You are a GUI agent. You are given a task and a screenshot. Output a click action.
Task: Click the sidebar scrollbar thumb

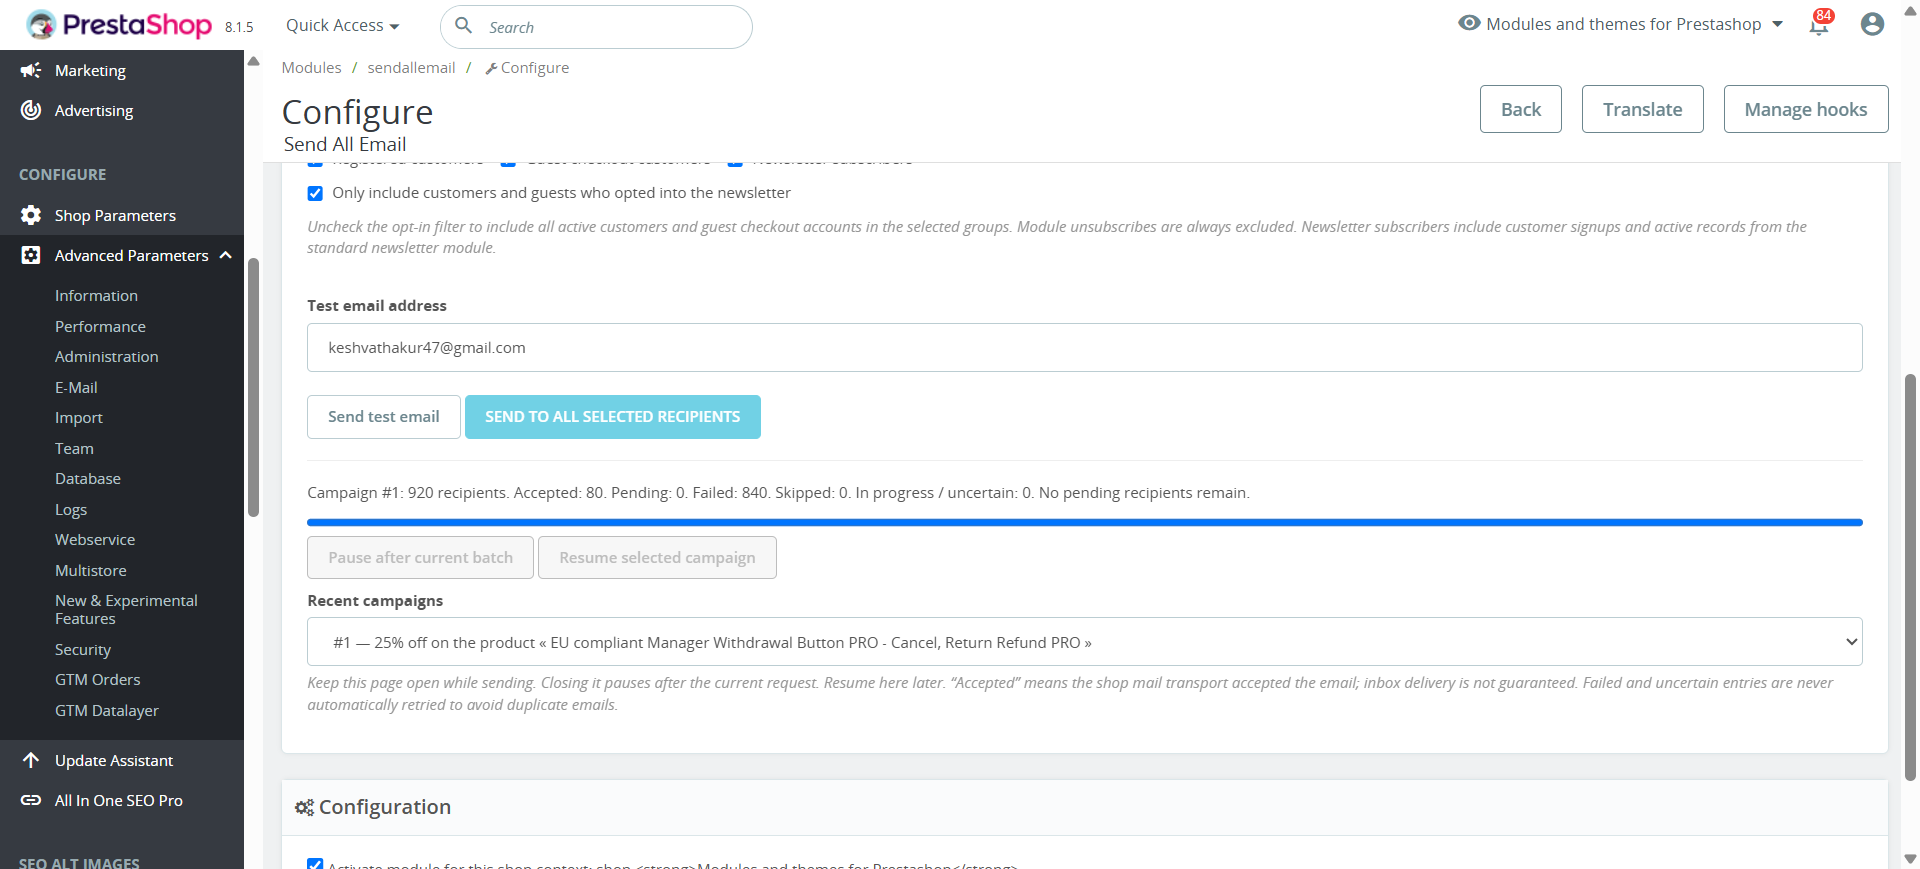click(x=253, y=388)
